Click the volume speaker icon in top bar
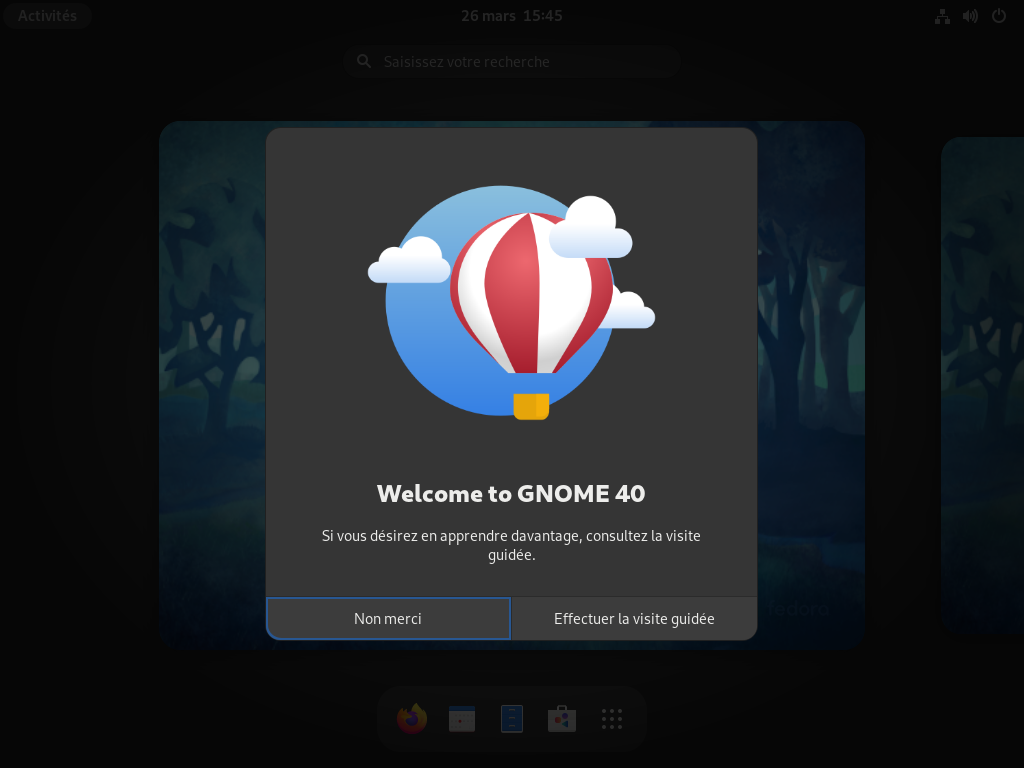 (970, 16)
